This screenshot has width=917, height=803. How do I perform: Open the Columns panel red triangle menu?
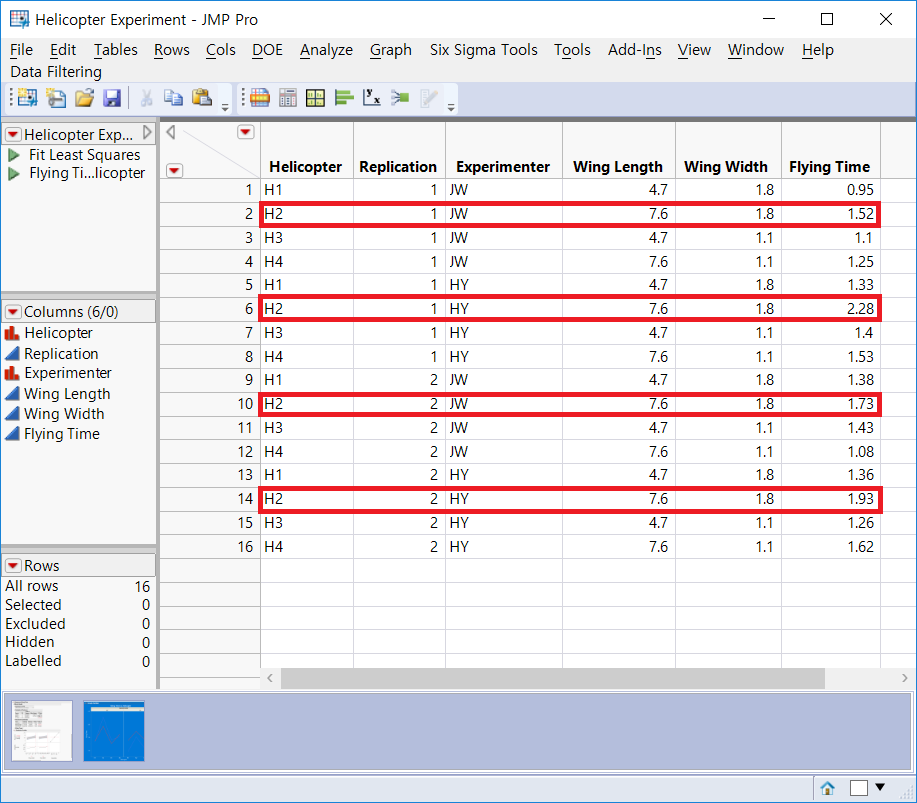[x=13, y=312]
